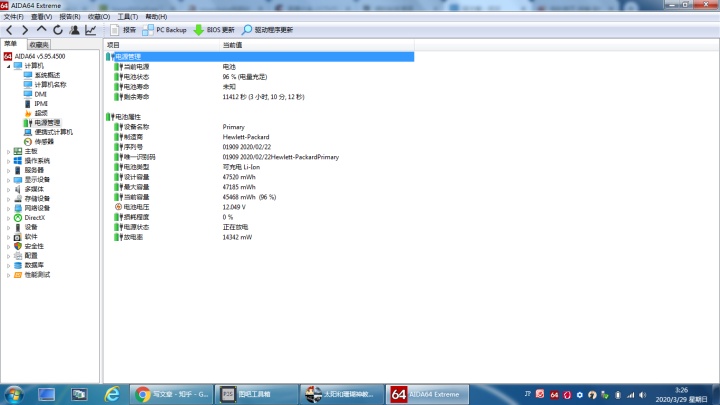Select the Hewlett-Packard value
720x405 pixels.
(x=246, y=137)
